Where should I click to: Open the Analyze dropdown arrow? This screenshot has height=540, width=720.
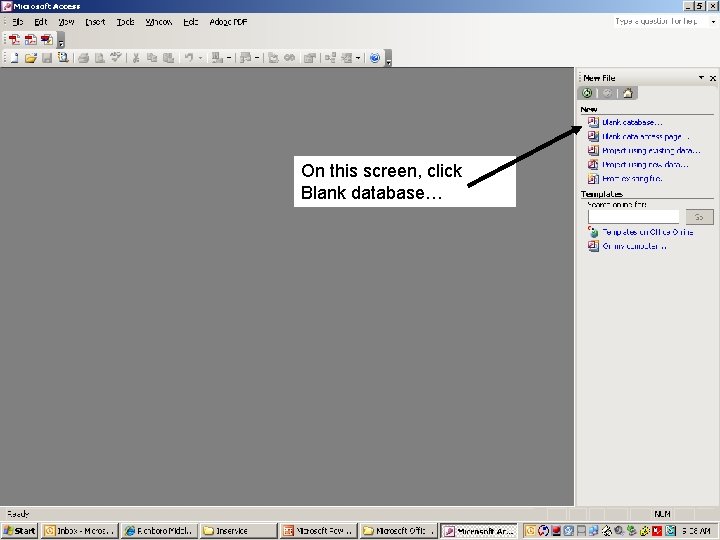point(257,58)
